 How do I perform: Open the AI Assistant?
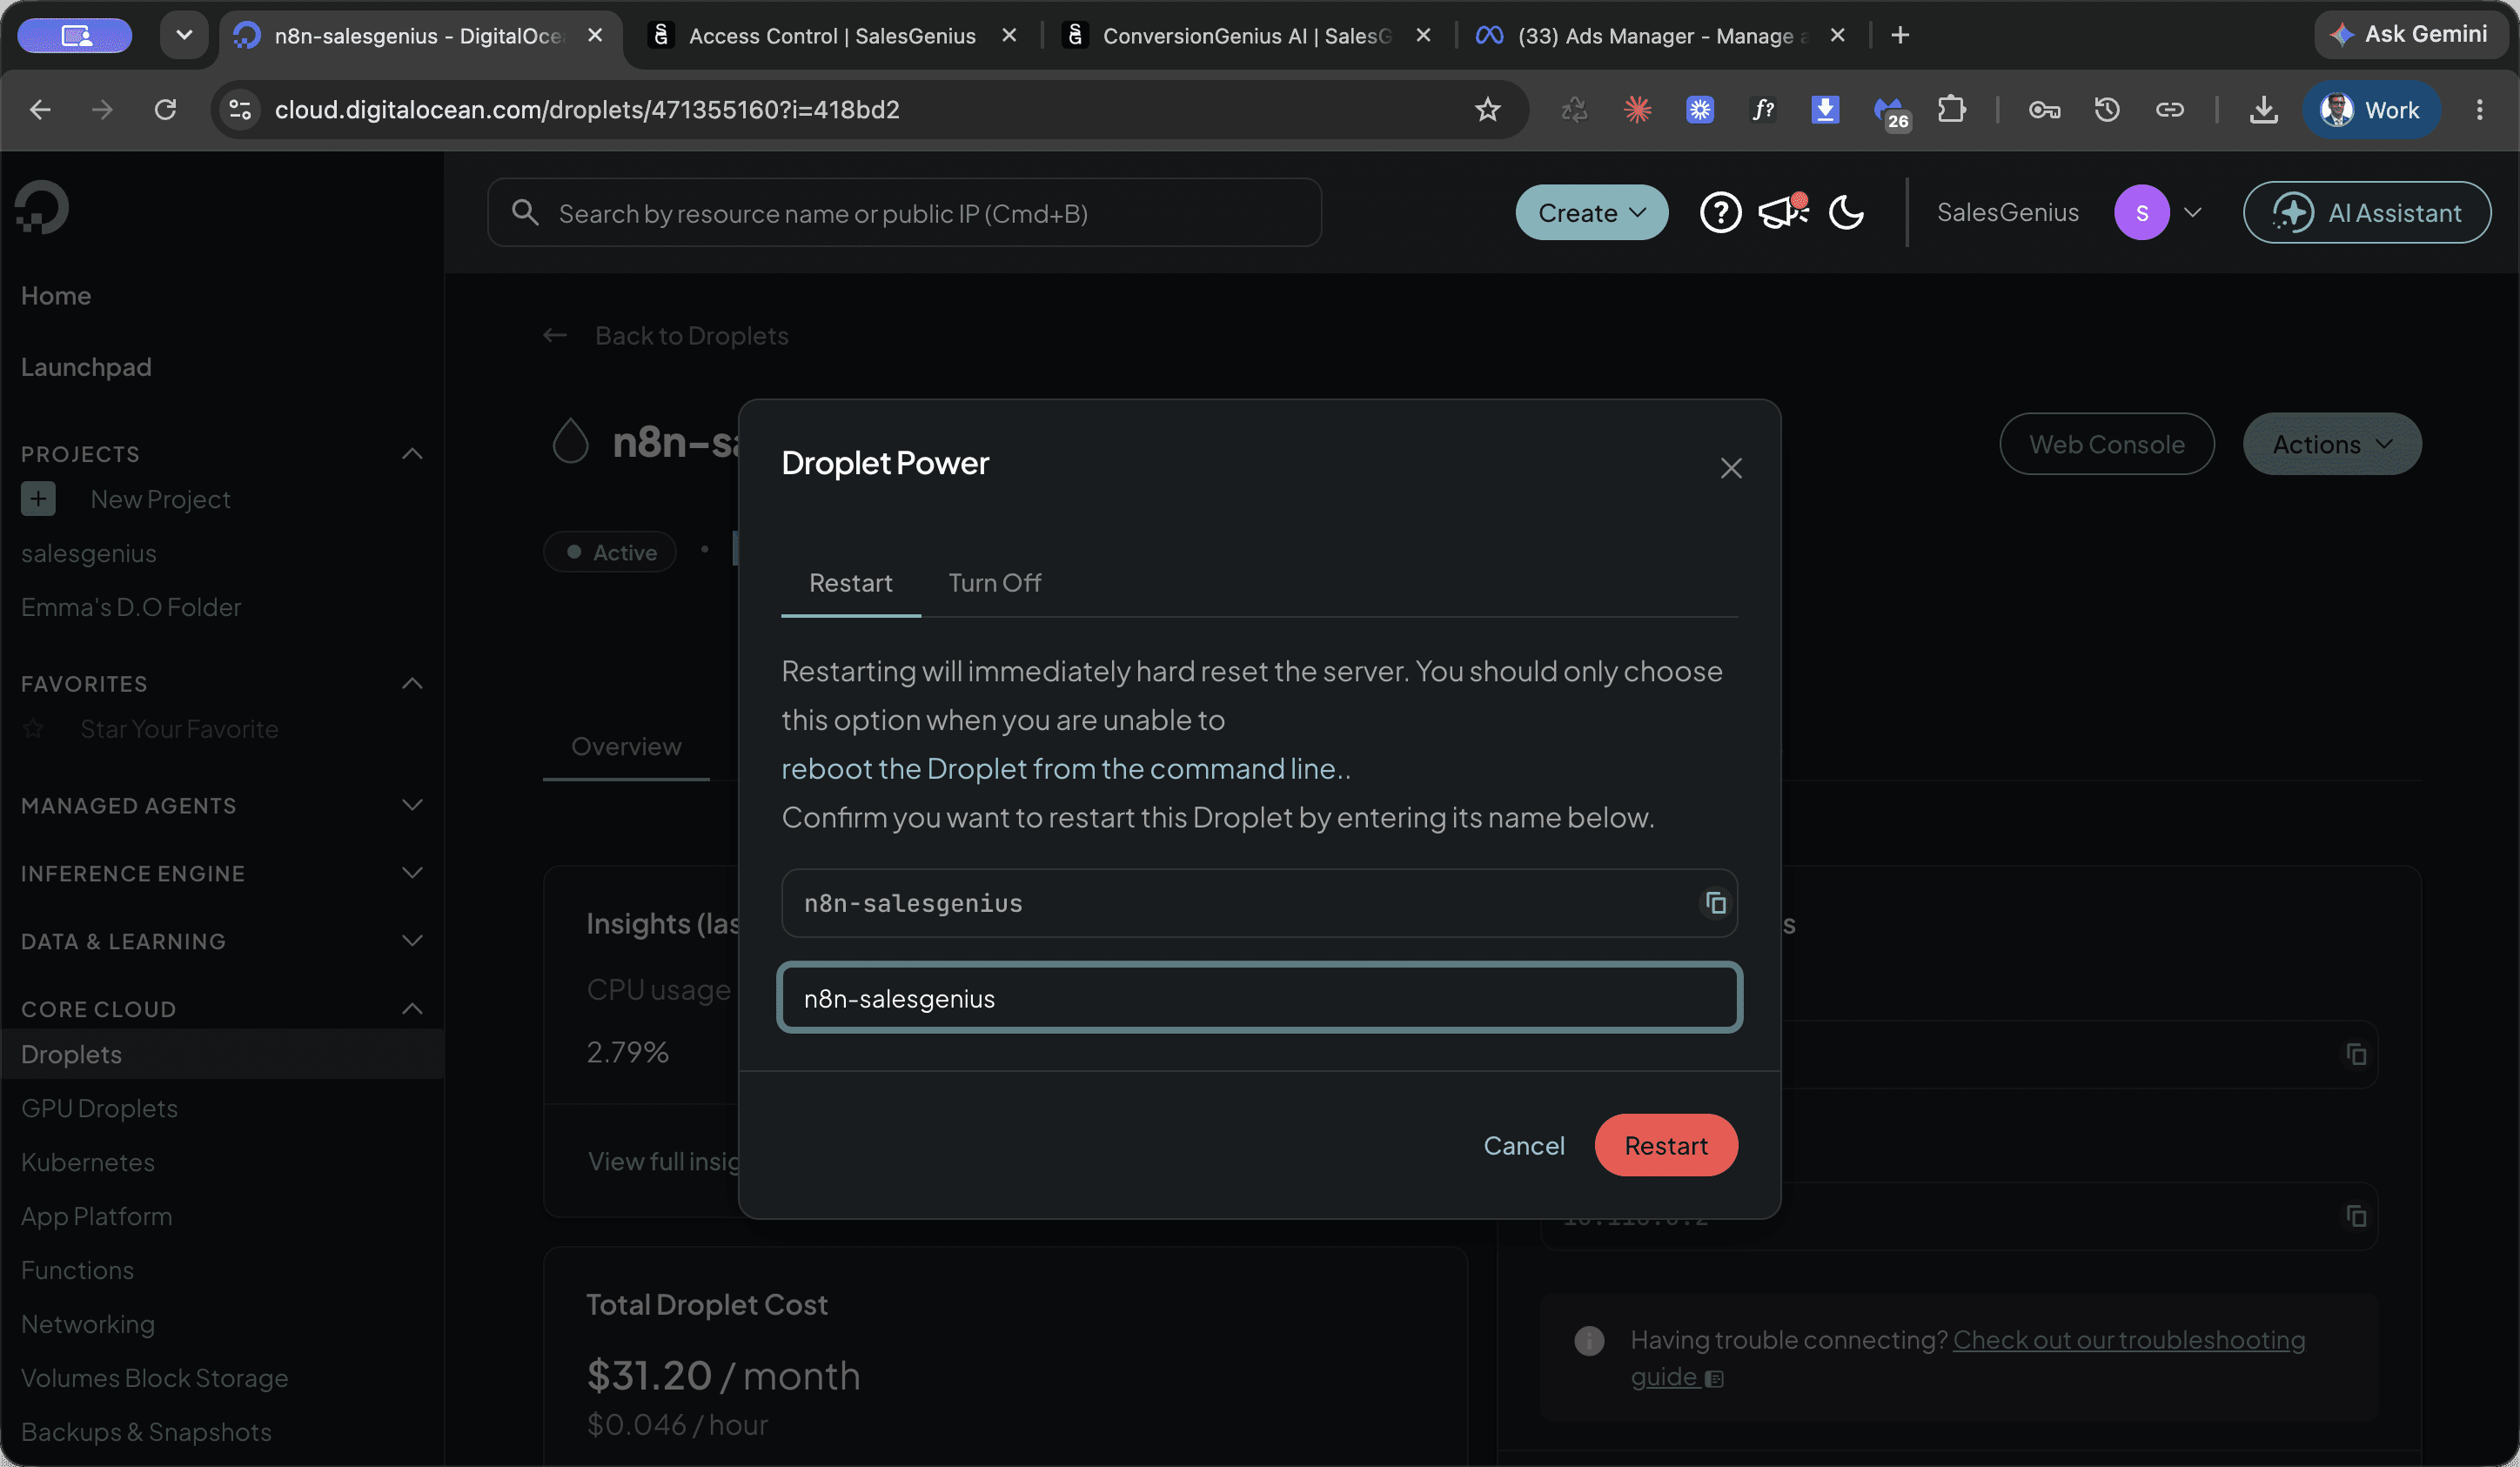tap(2366, 213)
